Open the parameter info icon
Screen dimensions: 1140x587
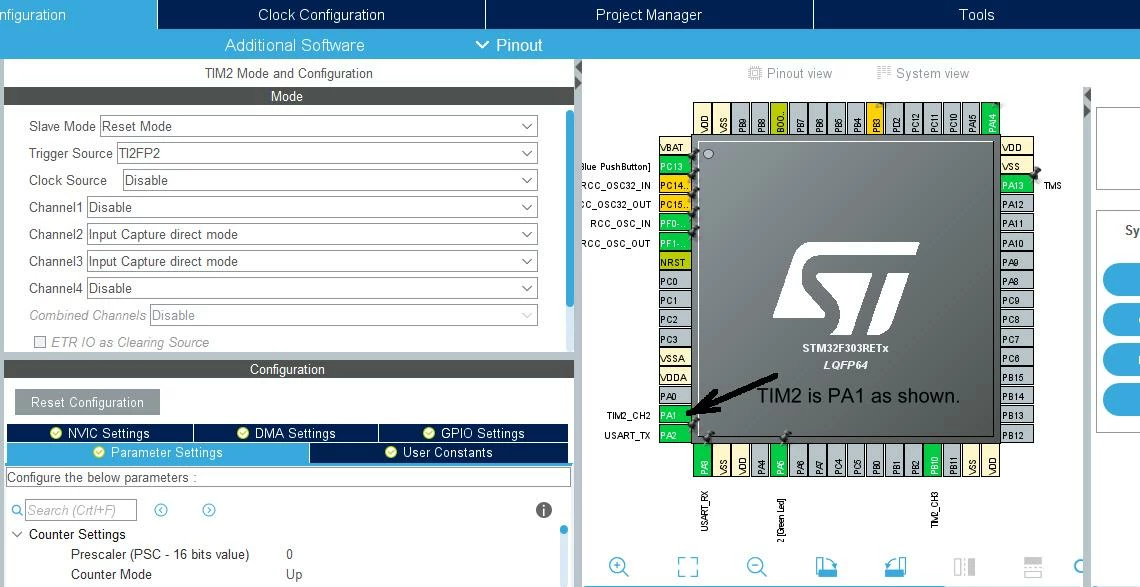click(x=544, y=510)
